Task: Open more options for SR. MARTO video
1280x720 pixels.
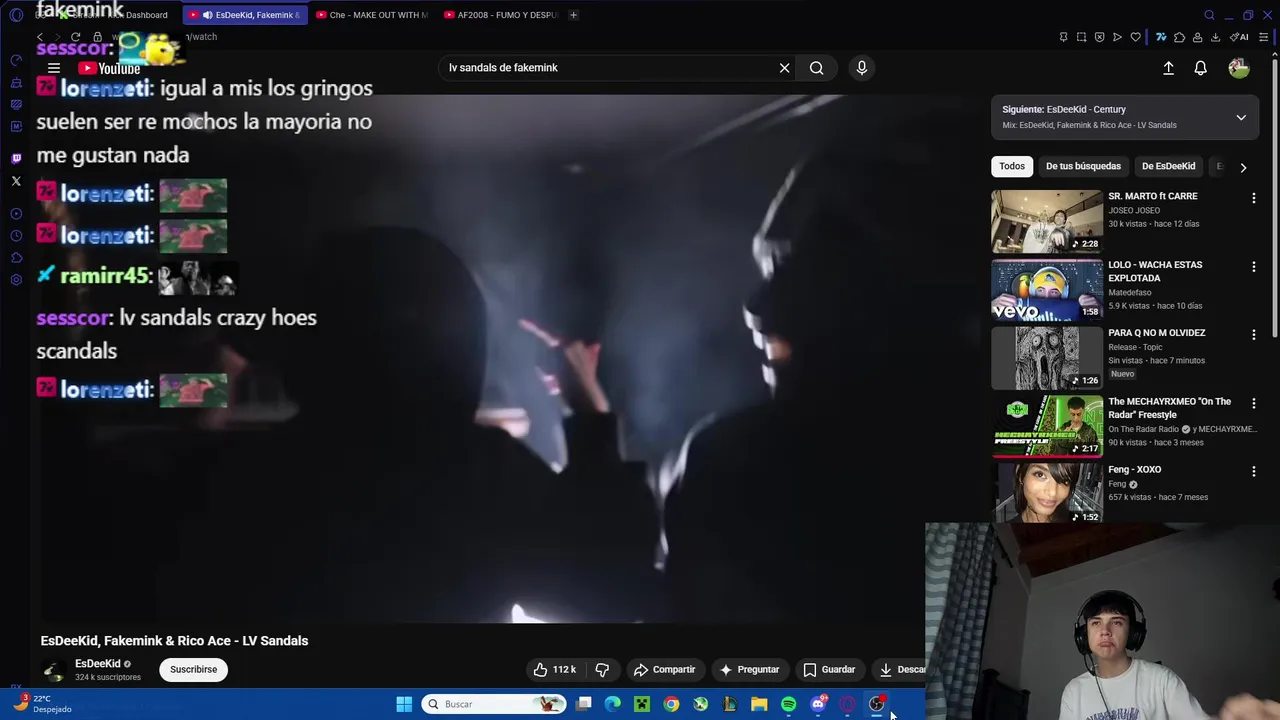Action: pyautogui.click(x=1253, y=198)
